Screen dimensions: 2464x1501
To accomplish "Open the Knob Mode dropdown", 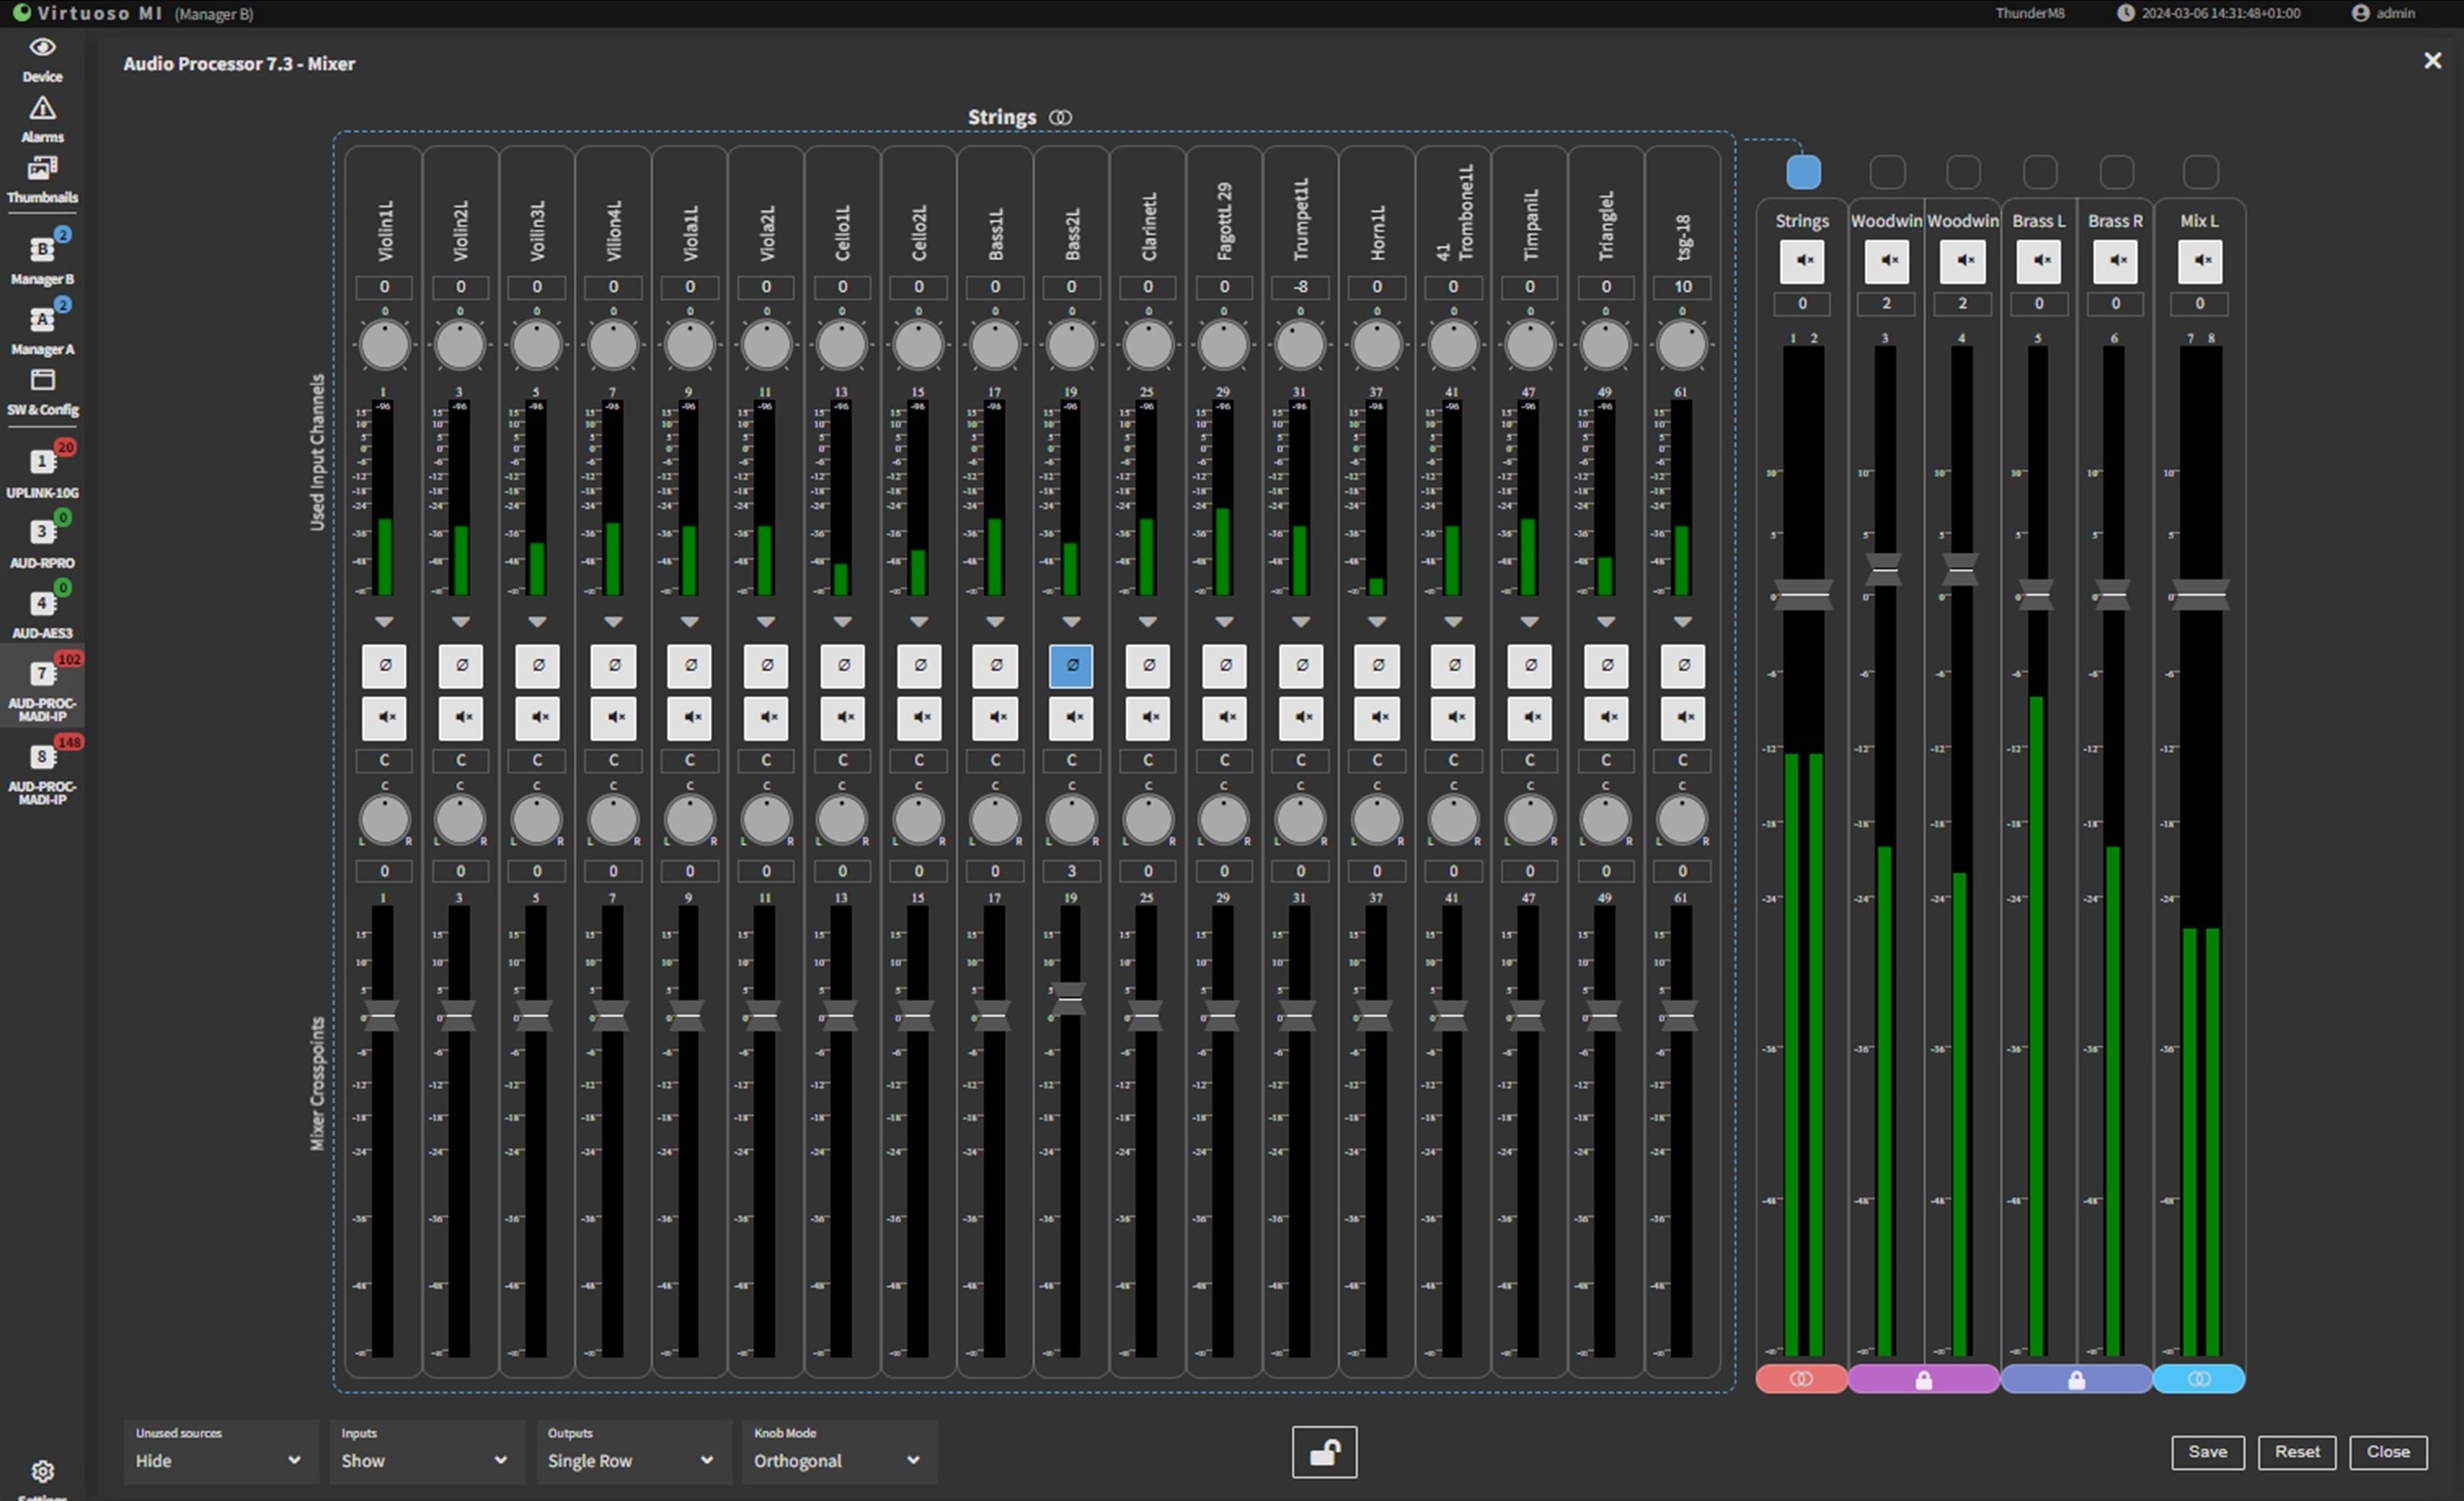I will click(838, 1461).
